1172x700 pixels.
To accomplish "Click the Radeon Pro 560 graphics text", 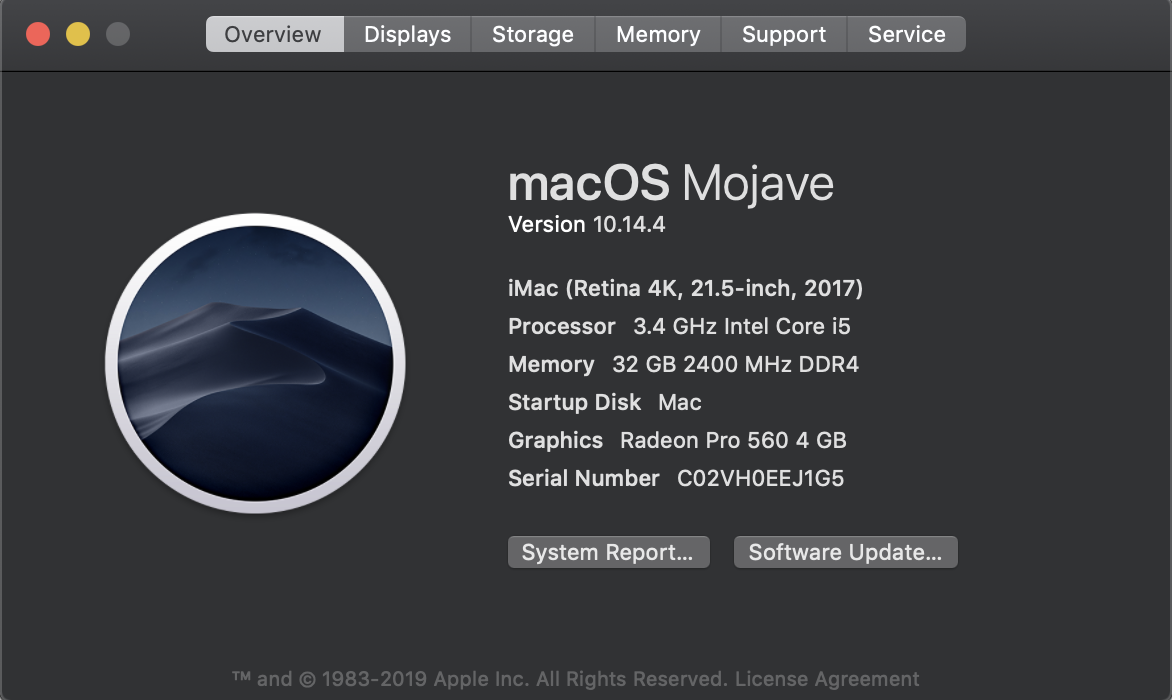I will click(x=732, y=441).
